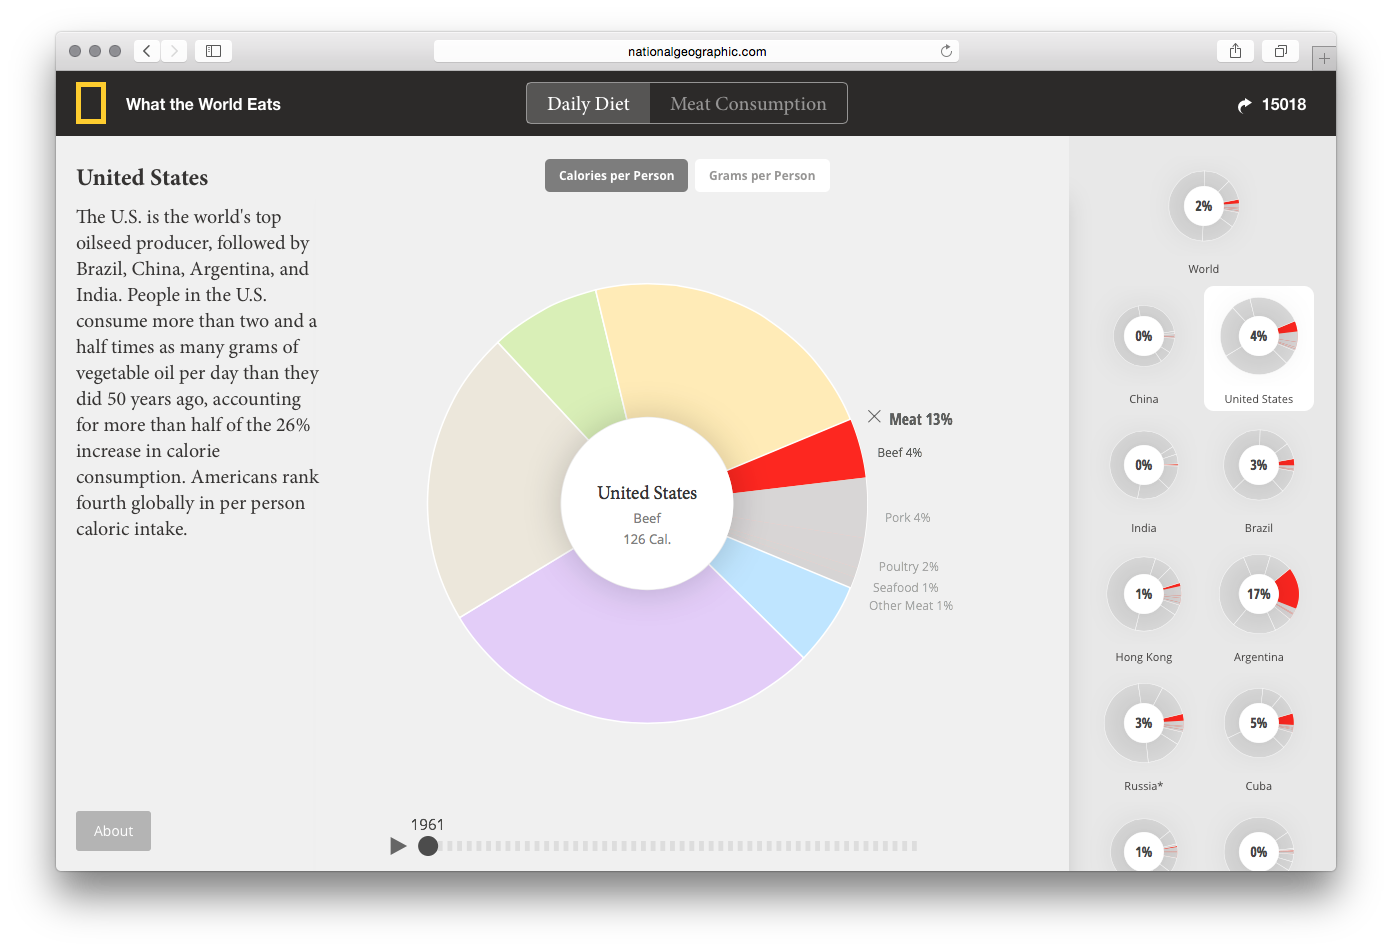Click the 1961 year slider handle

click(x=428, y=846)
